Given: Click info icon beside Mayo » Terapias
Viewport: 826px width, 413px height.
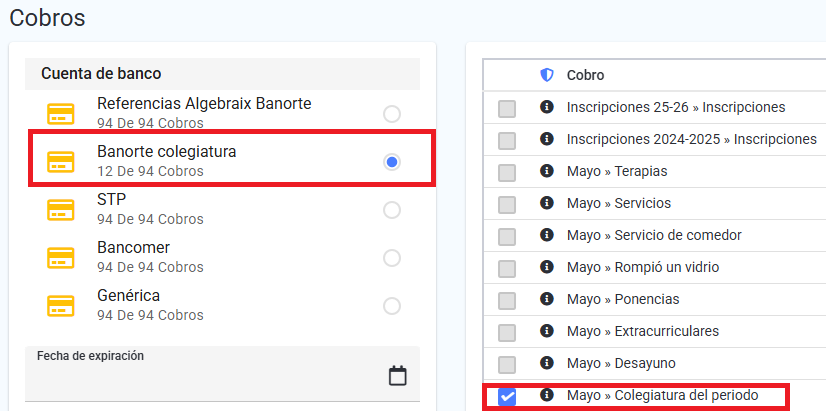Looking at the screenshot, I should 547,171.
